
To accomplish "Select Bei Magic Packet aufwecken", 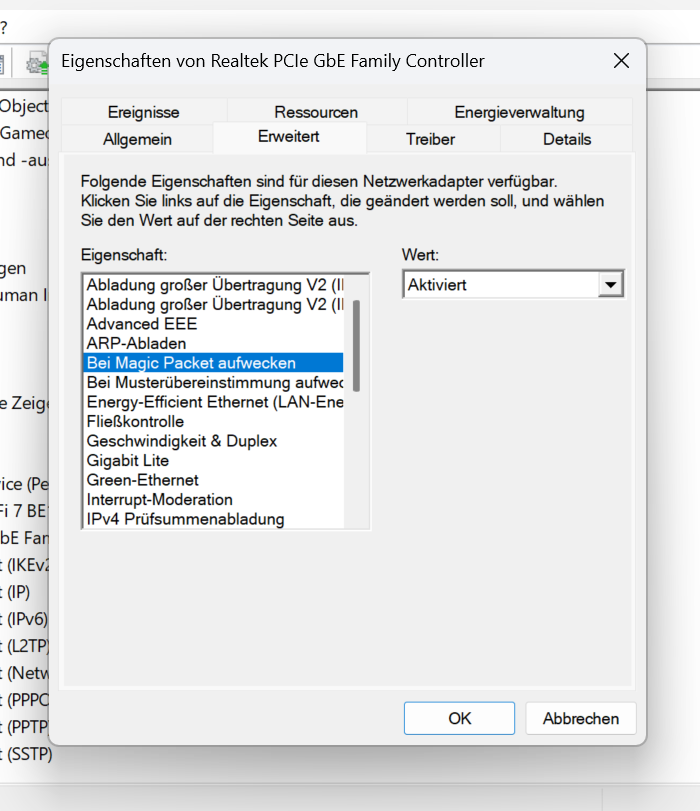I will (x=214, y=363).
